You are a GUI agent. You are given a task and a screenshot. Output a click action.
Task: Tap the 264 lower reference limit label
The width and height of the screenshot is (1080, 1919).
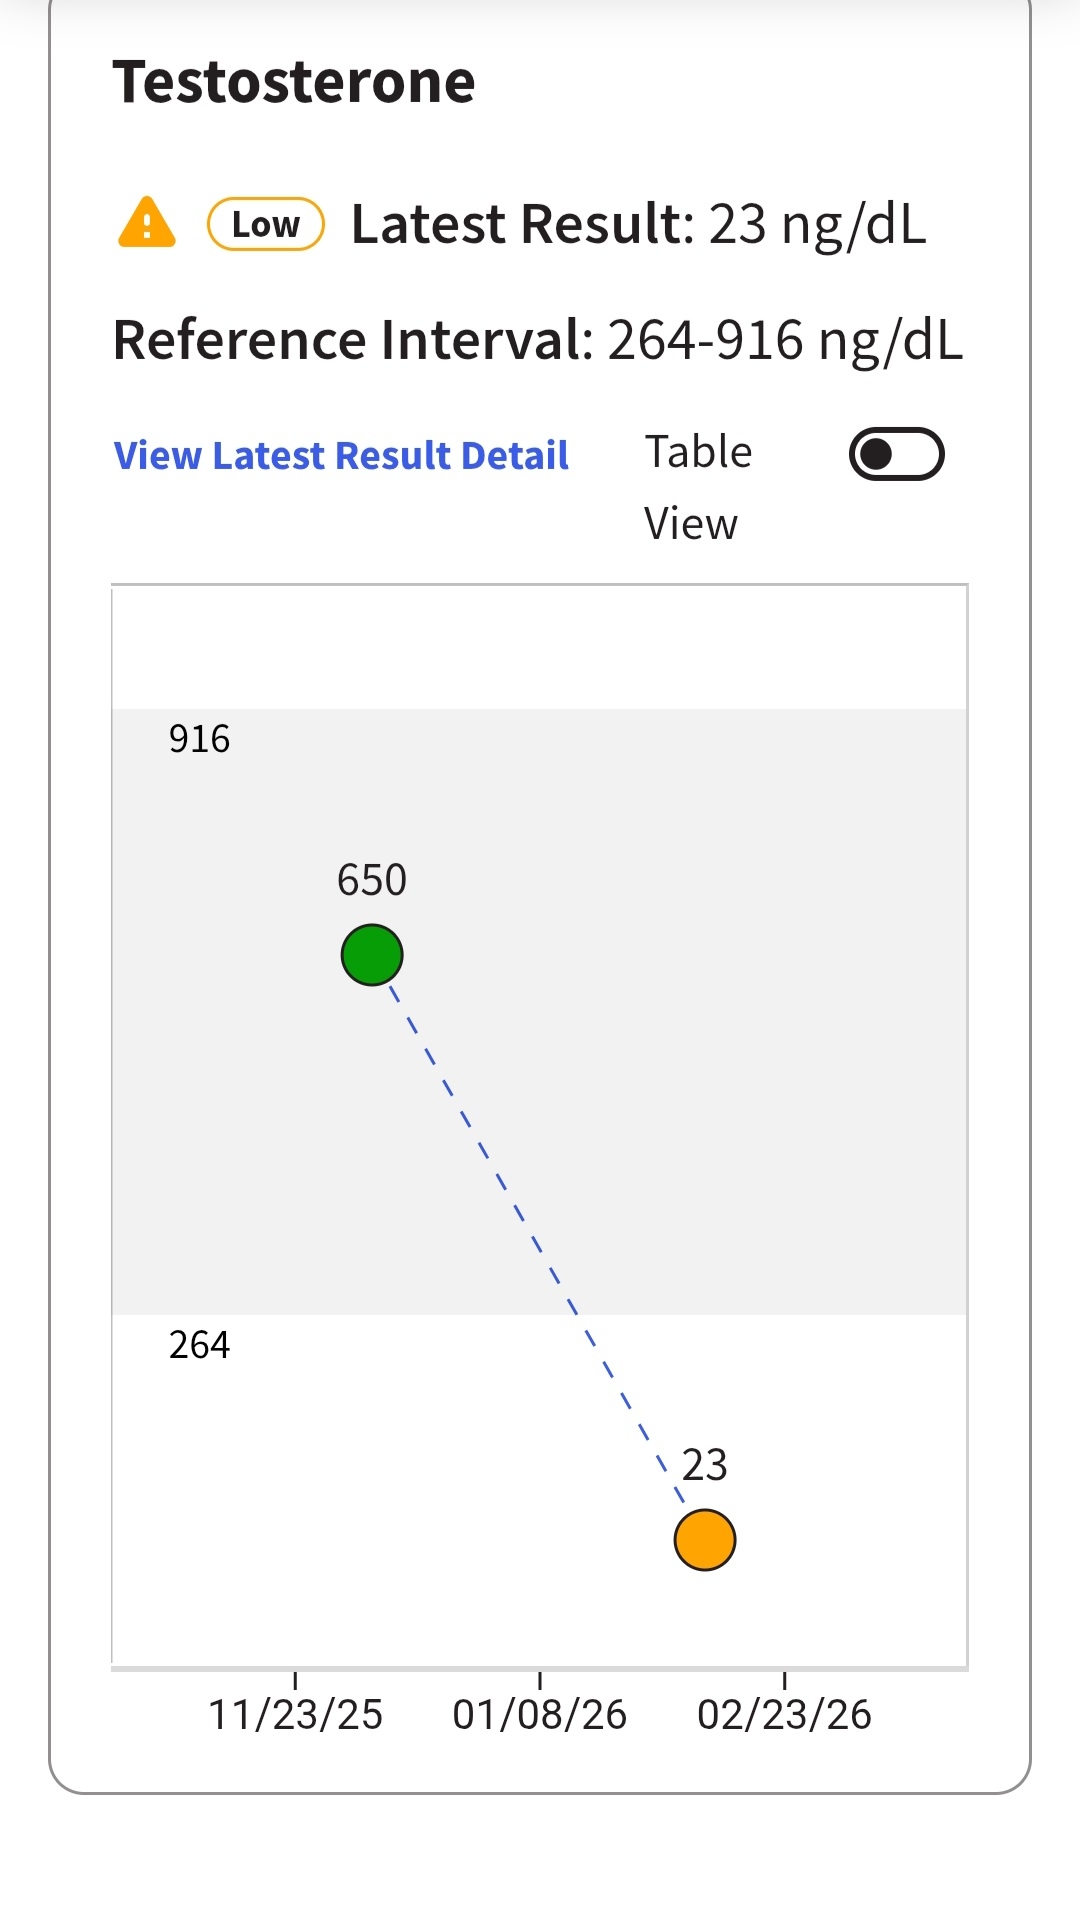click(x=199, y=1345)
